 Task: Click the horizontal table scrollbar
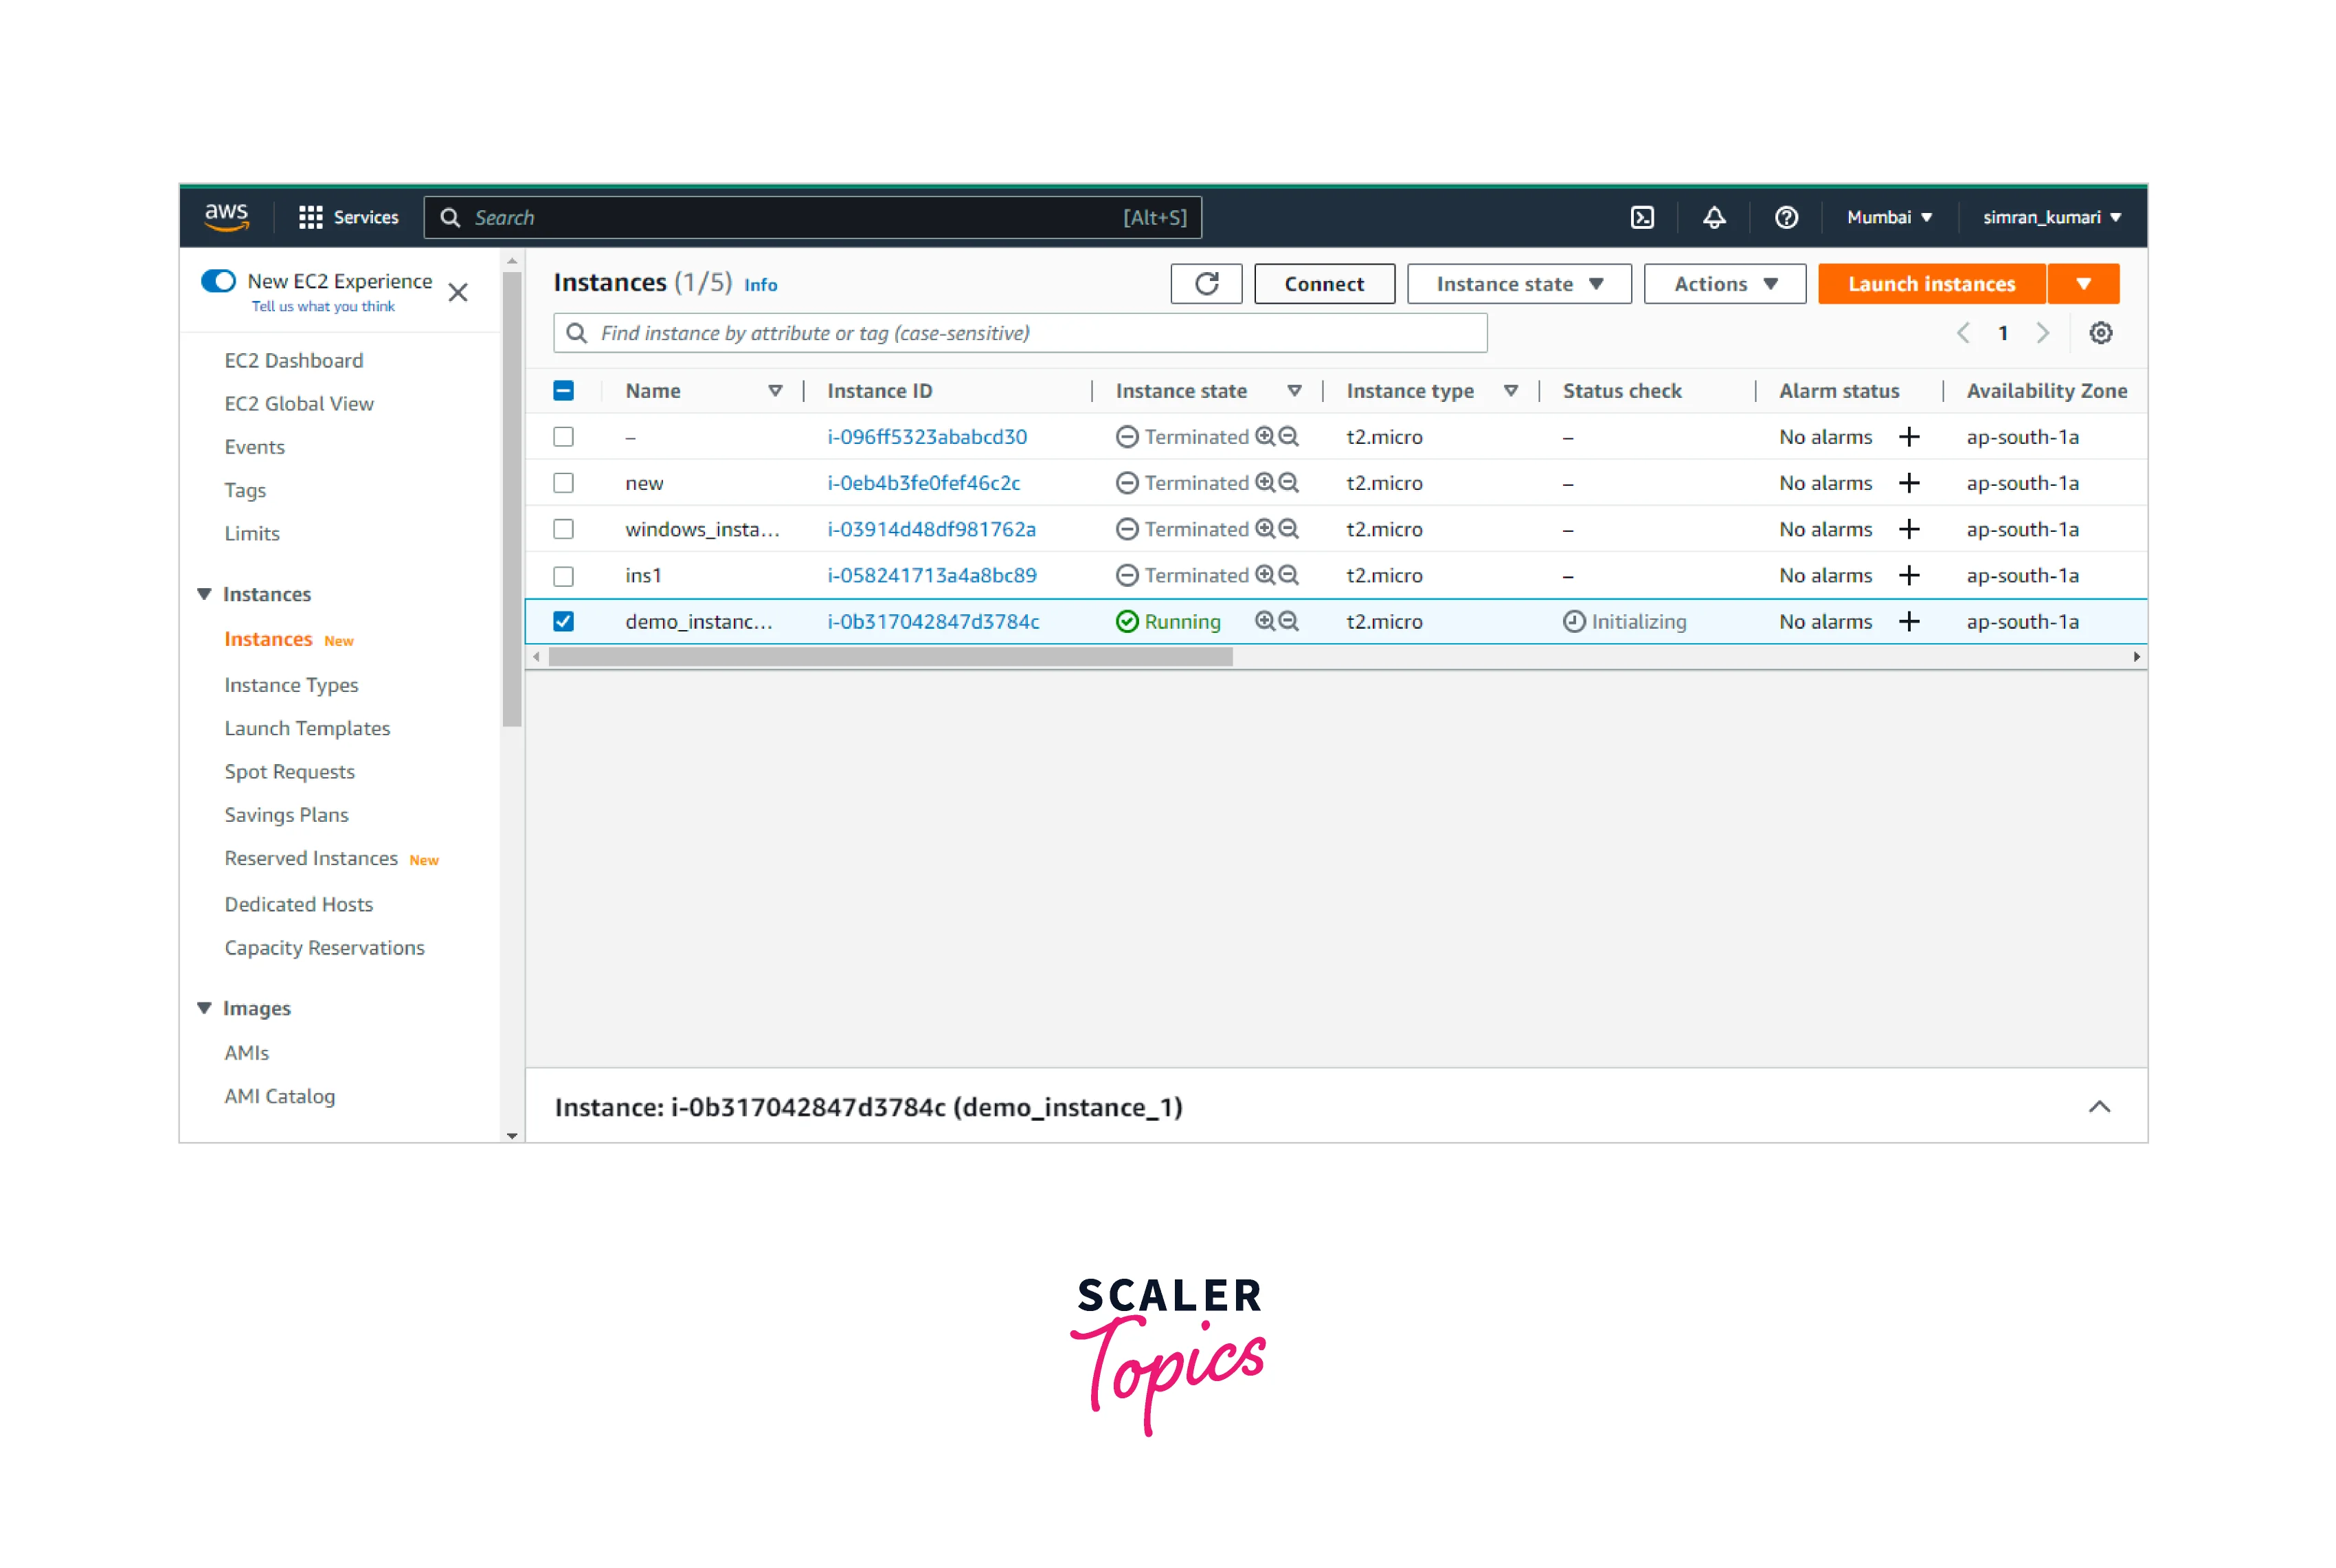[x=890, y=657]
